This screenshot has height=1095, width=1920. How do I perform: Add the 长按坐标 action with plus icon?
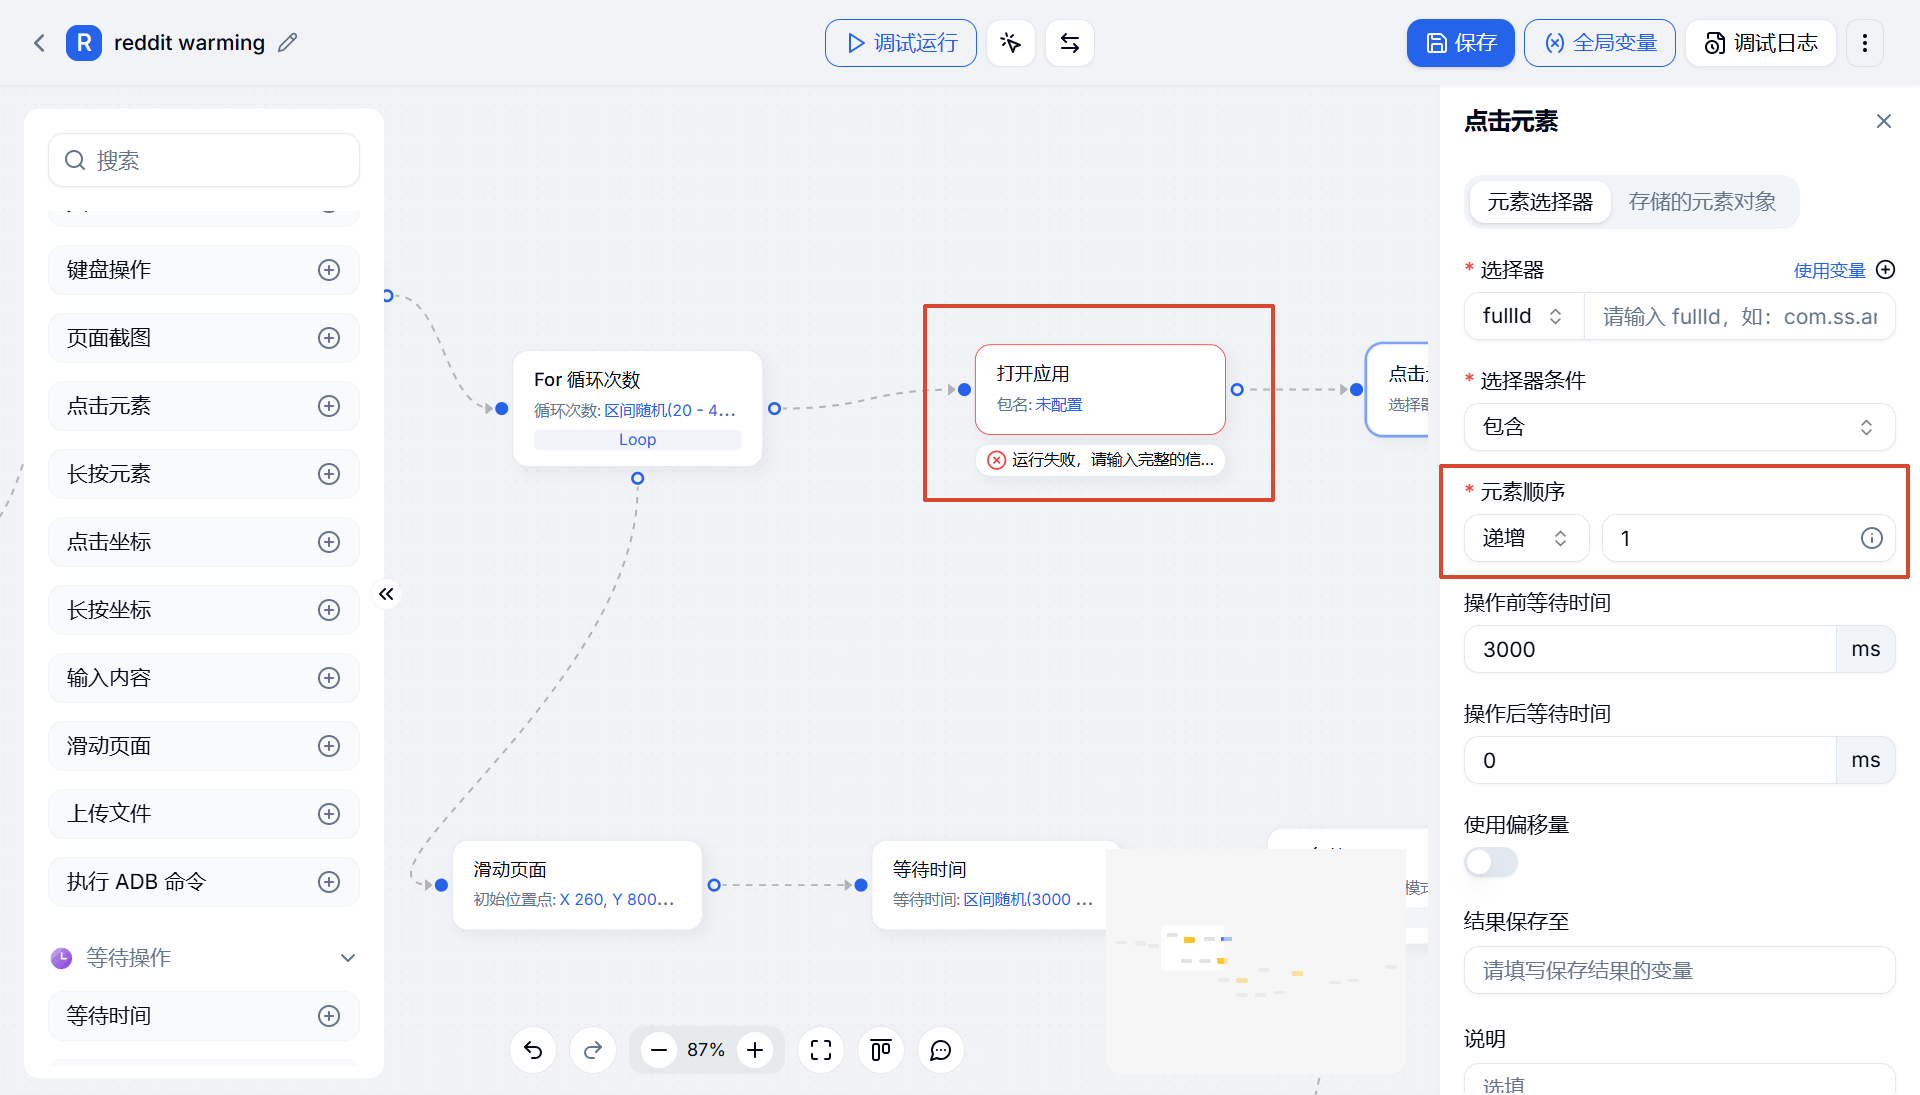329,610
